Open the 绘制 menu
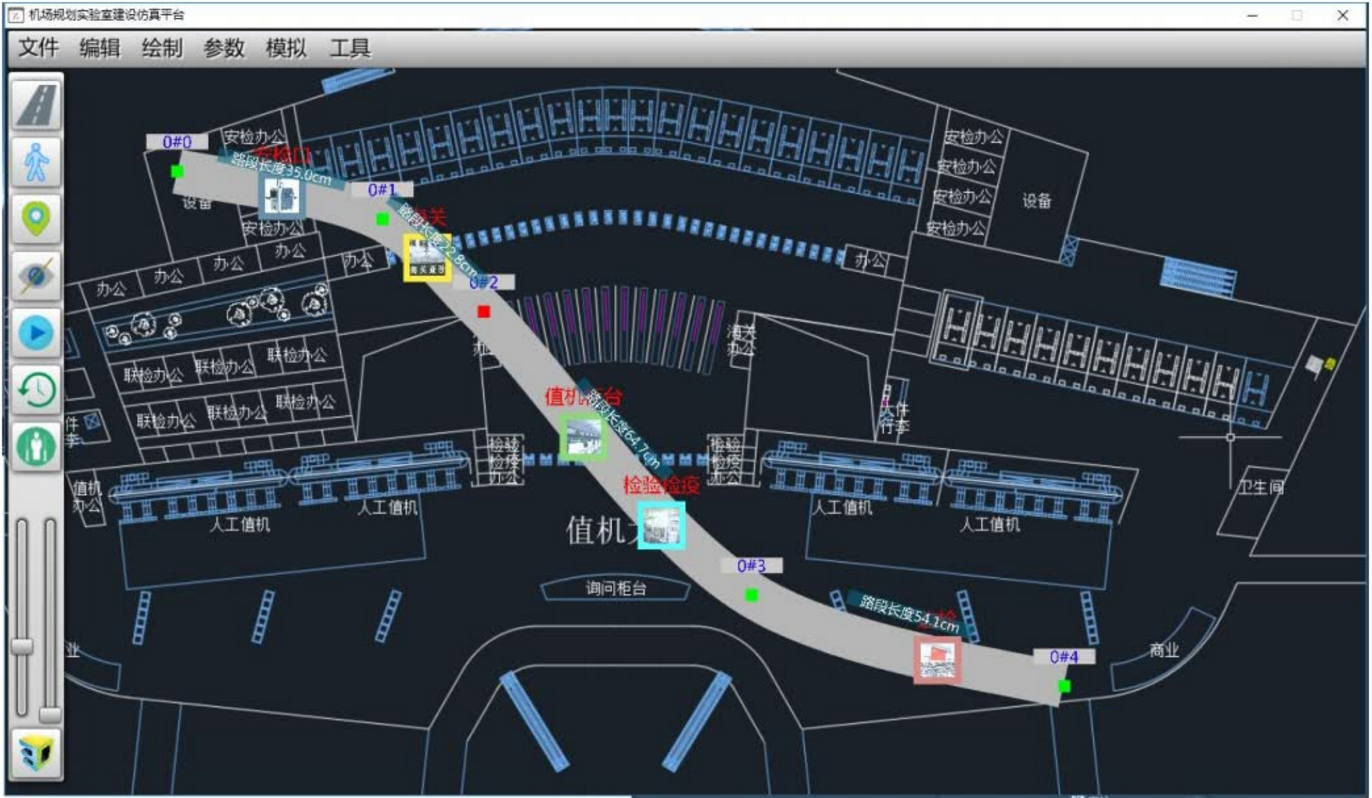 (162, 48)
